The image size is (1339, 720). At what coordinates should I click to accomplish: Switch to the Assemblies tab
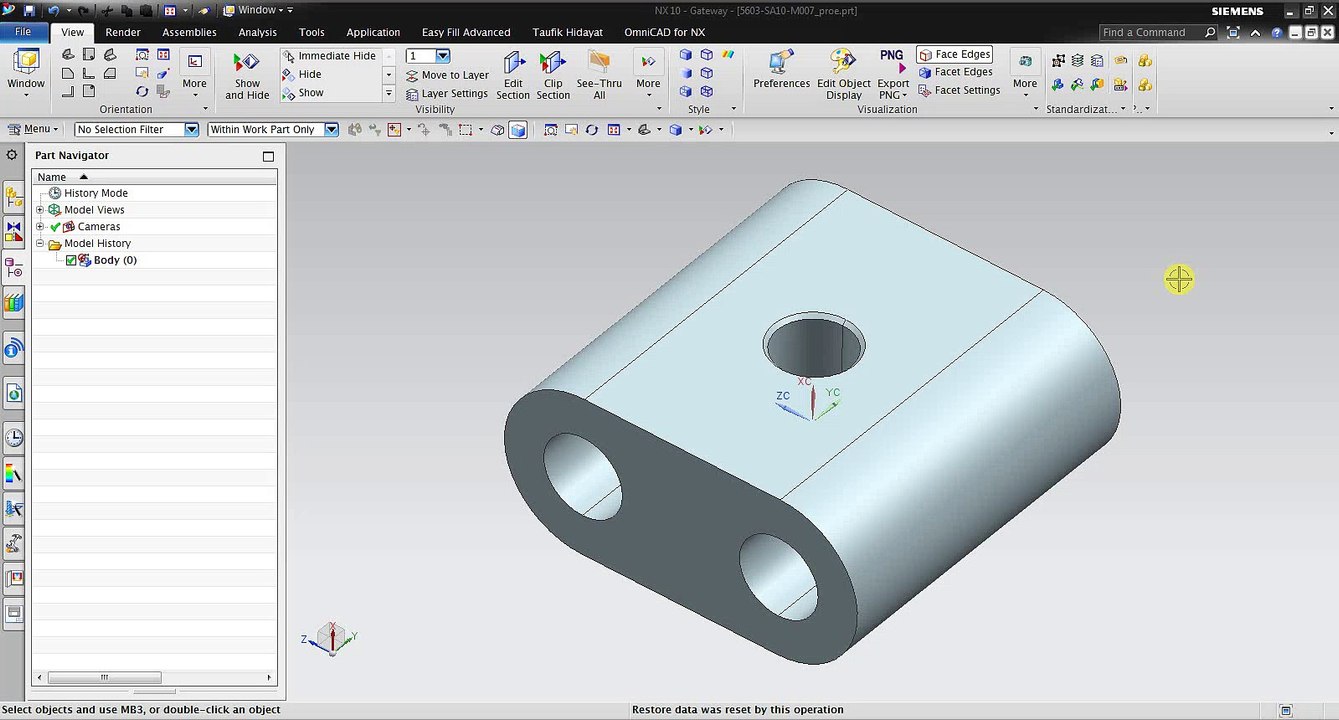coord(189,32)
